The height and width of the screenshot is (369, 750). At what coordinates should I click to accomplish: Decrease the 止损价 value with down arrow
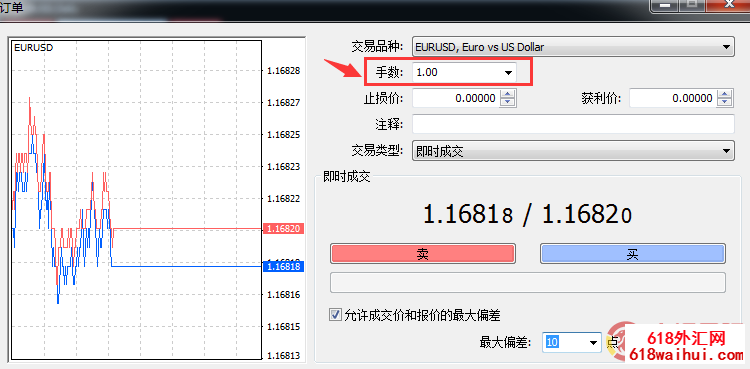(508, 103)
